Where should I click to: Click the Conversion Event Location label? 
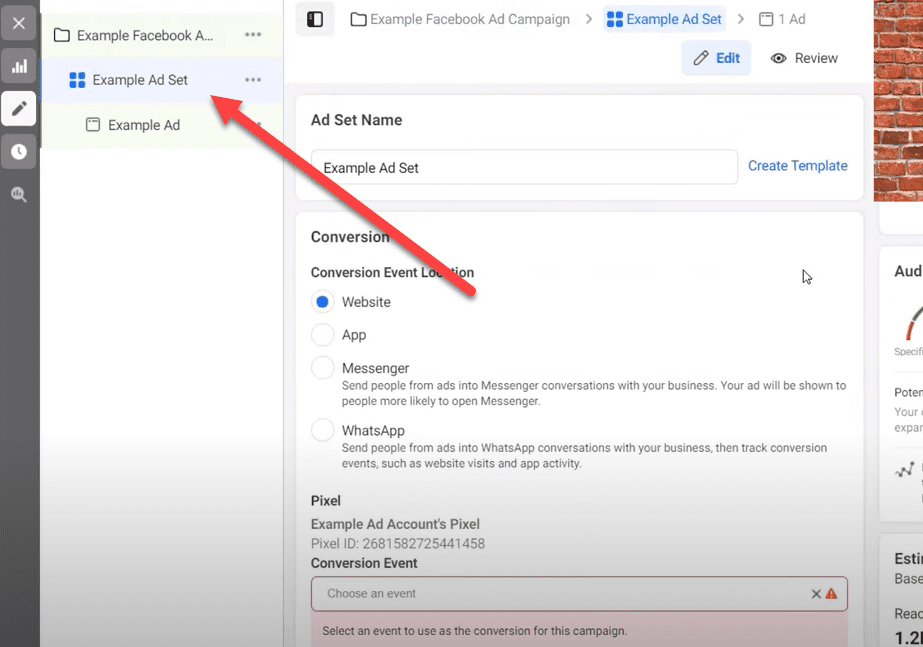392,273
